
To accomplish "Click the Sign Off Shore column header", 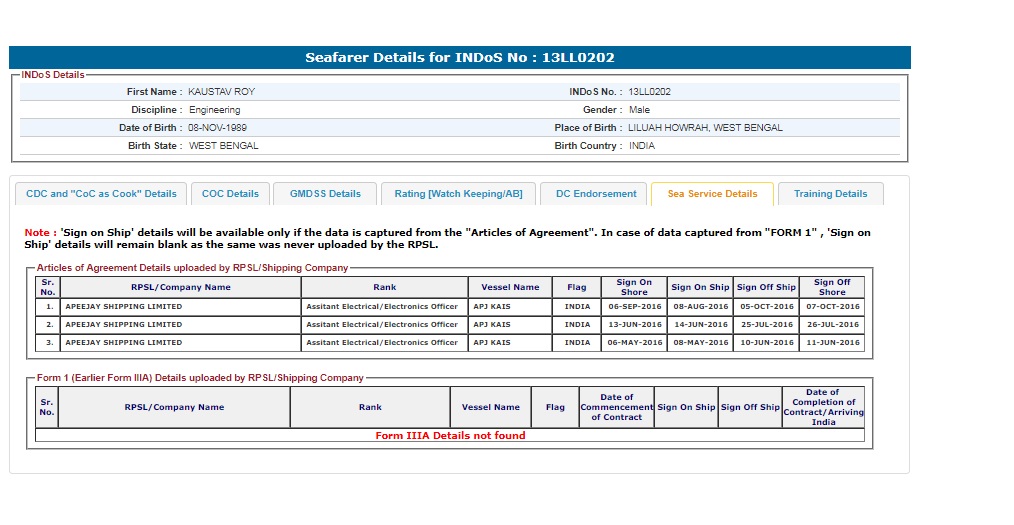I will [832, 287].
